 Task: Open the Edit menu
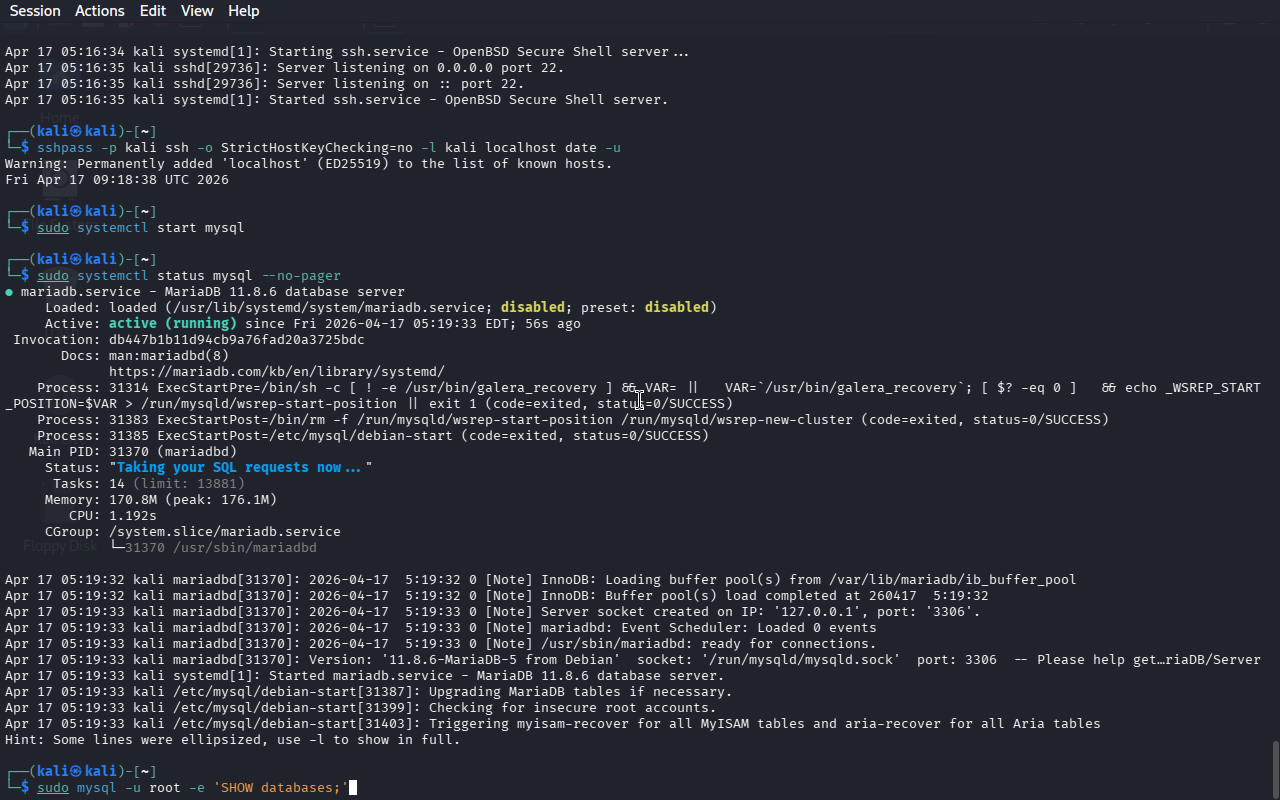[x=153, y=11]
